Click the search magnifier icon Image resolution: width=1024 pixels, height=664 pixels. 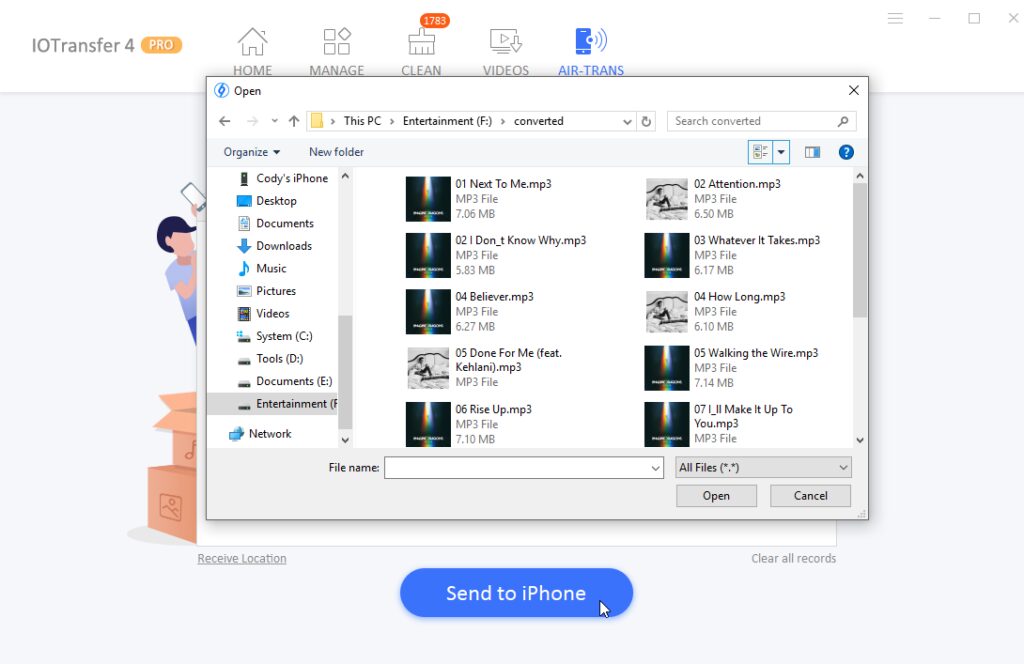(x=843, y=121)
